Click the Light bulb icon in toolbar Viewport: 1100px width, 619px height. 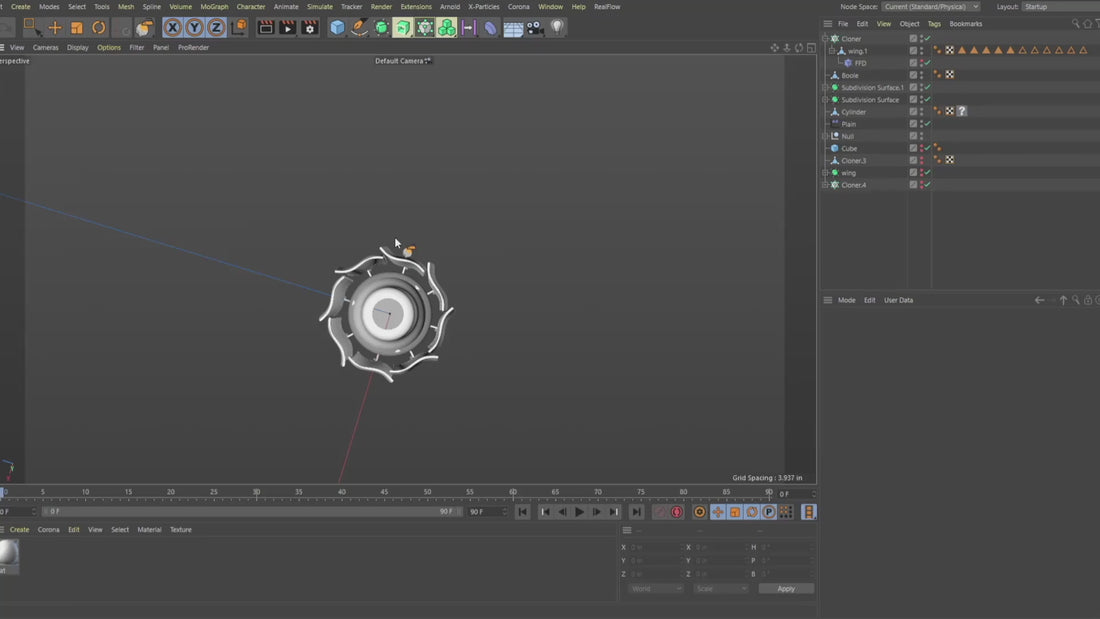point(557,28)
